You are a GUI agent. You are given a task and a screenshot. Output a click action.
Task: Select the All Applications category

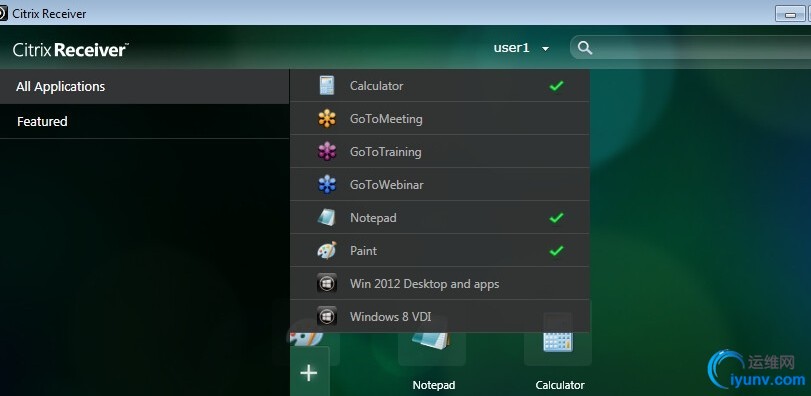click(x=144, y=86)
